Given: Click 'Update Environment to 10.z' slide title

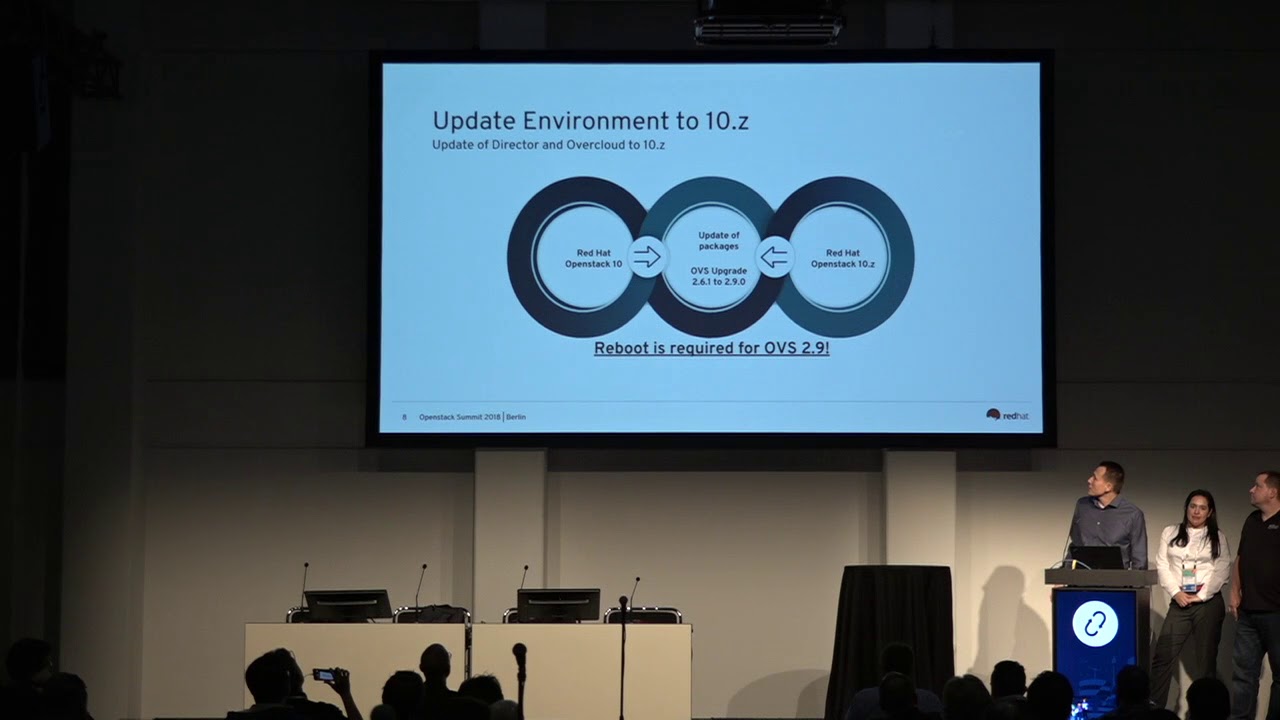Looking at the screenshot, I should (590, 121).
